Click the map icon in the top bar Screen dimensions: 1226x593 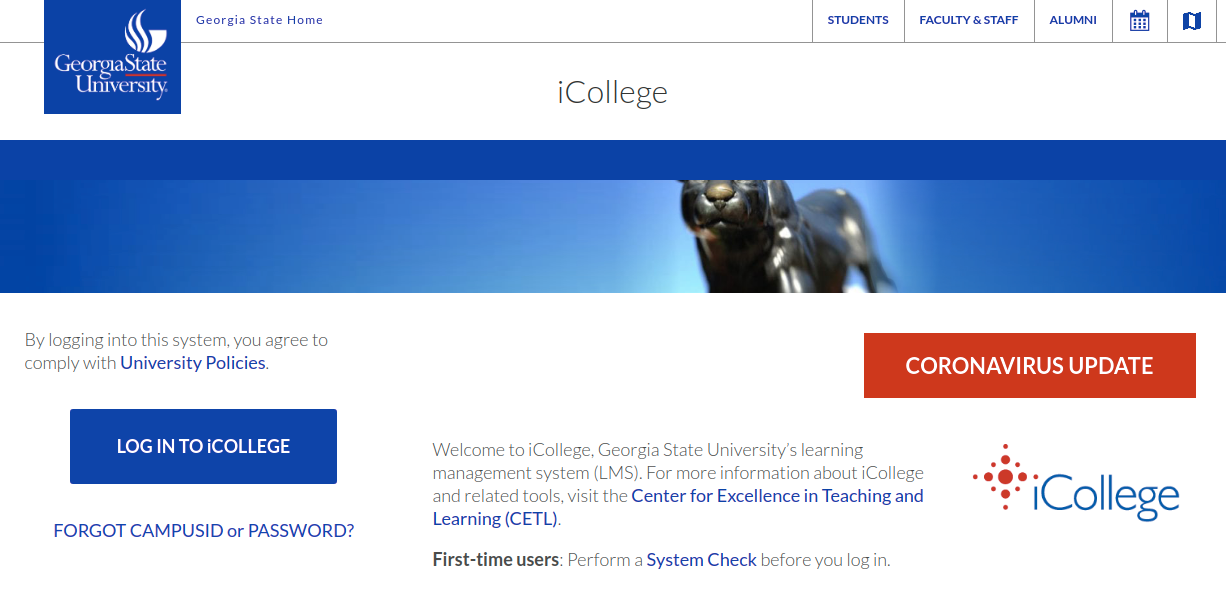[1191, 20]
